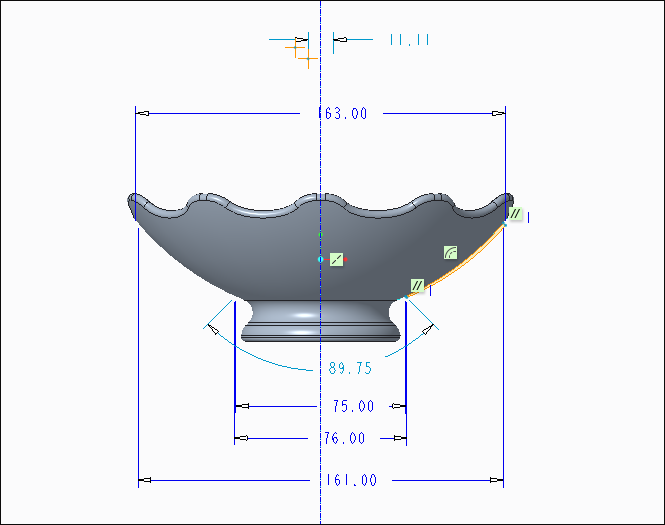The image size is (665, 525).
Task: Click the lower parallel constraint icon near base
Action: pyautogui.click(x=417, y=285)
